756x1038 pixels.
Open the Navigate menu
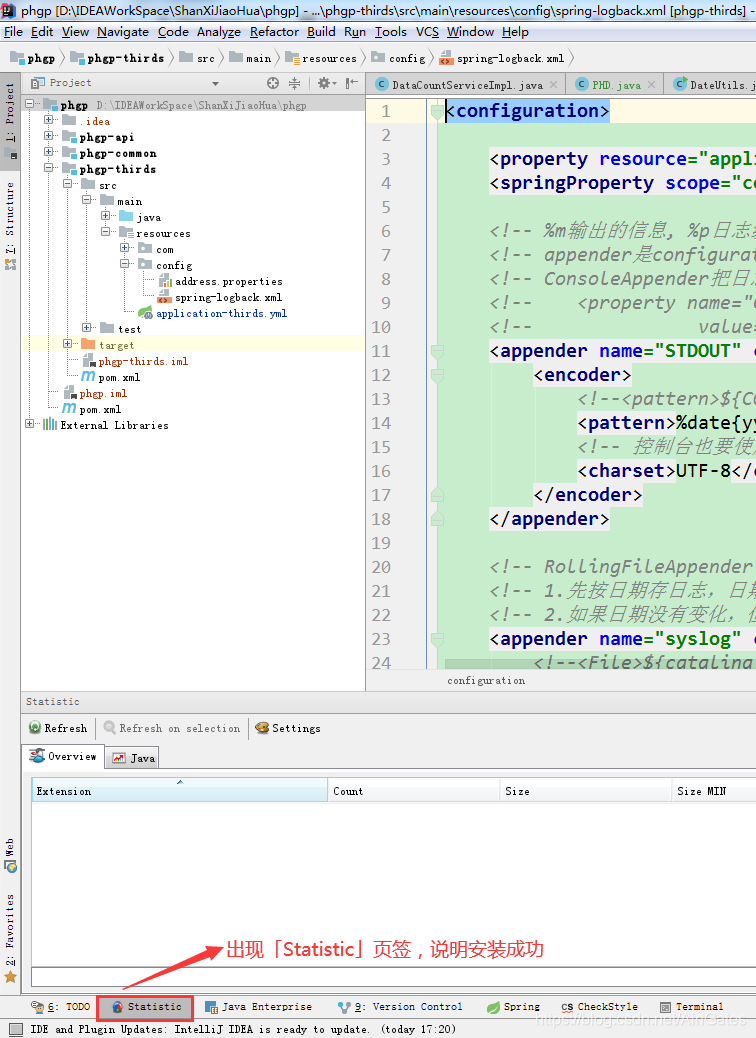[x=123, y=32]
